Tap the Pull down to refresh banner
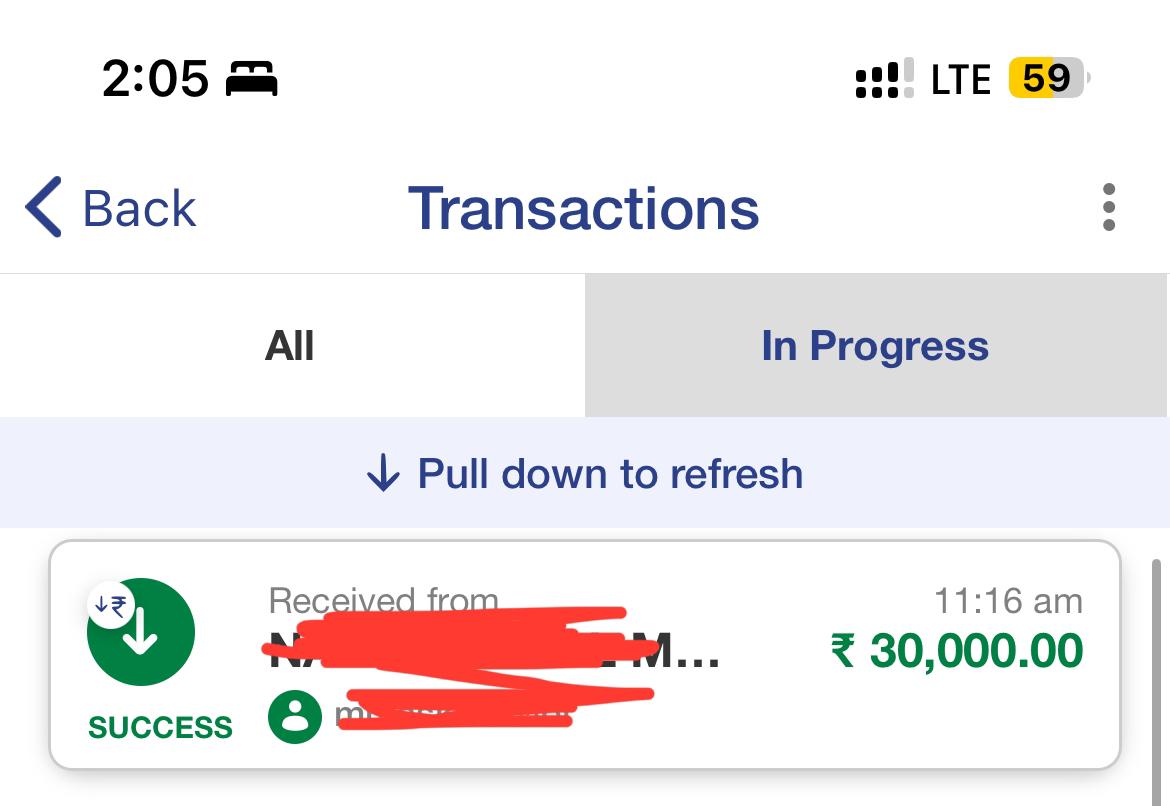 (585, 472)
